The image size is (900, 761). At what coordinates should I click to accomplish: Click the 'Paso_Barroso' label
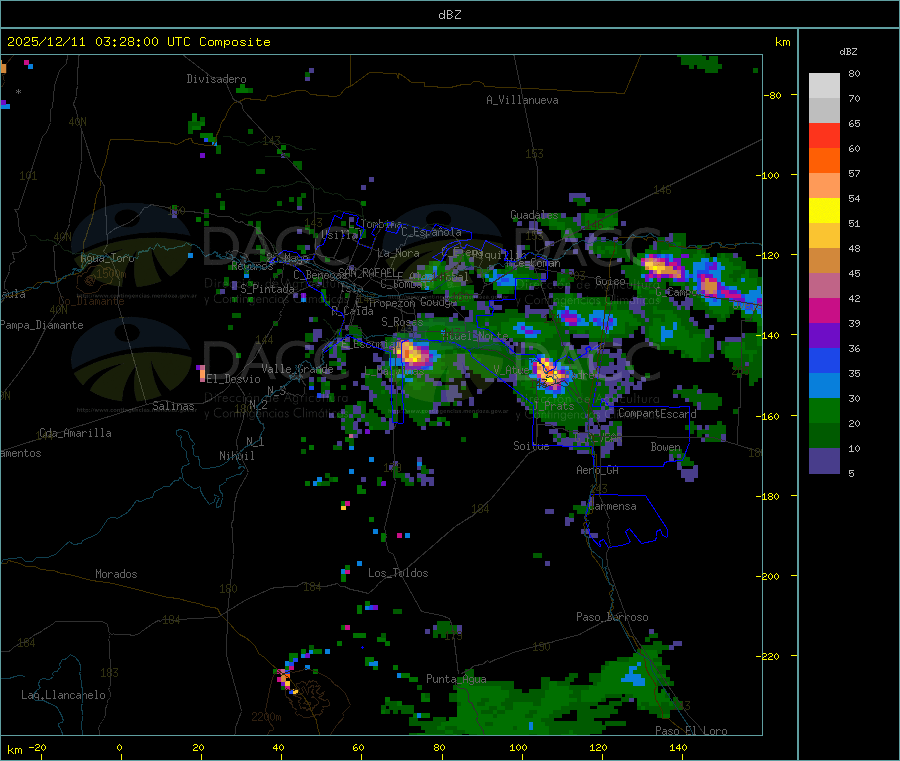pos(612,617)
